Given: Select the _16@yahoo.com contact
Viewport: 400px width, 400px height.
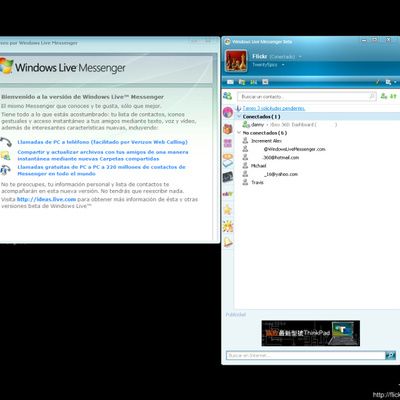Looking at the screenshot, I should (281, 174).
